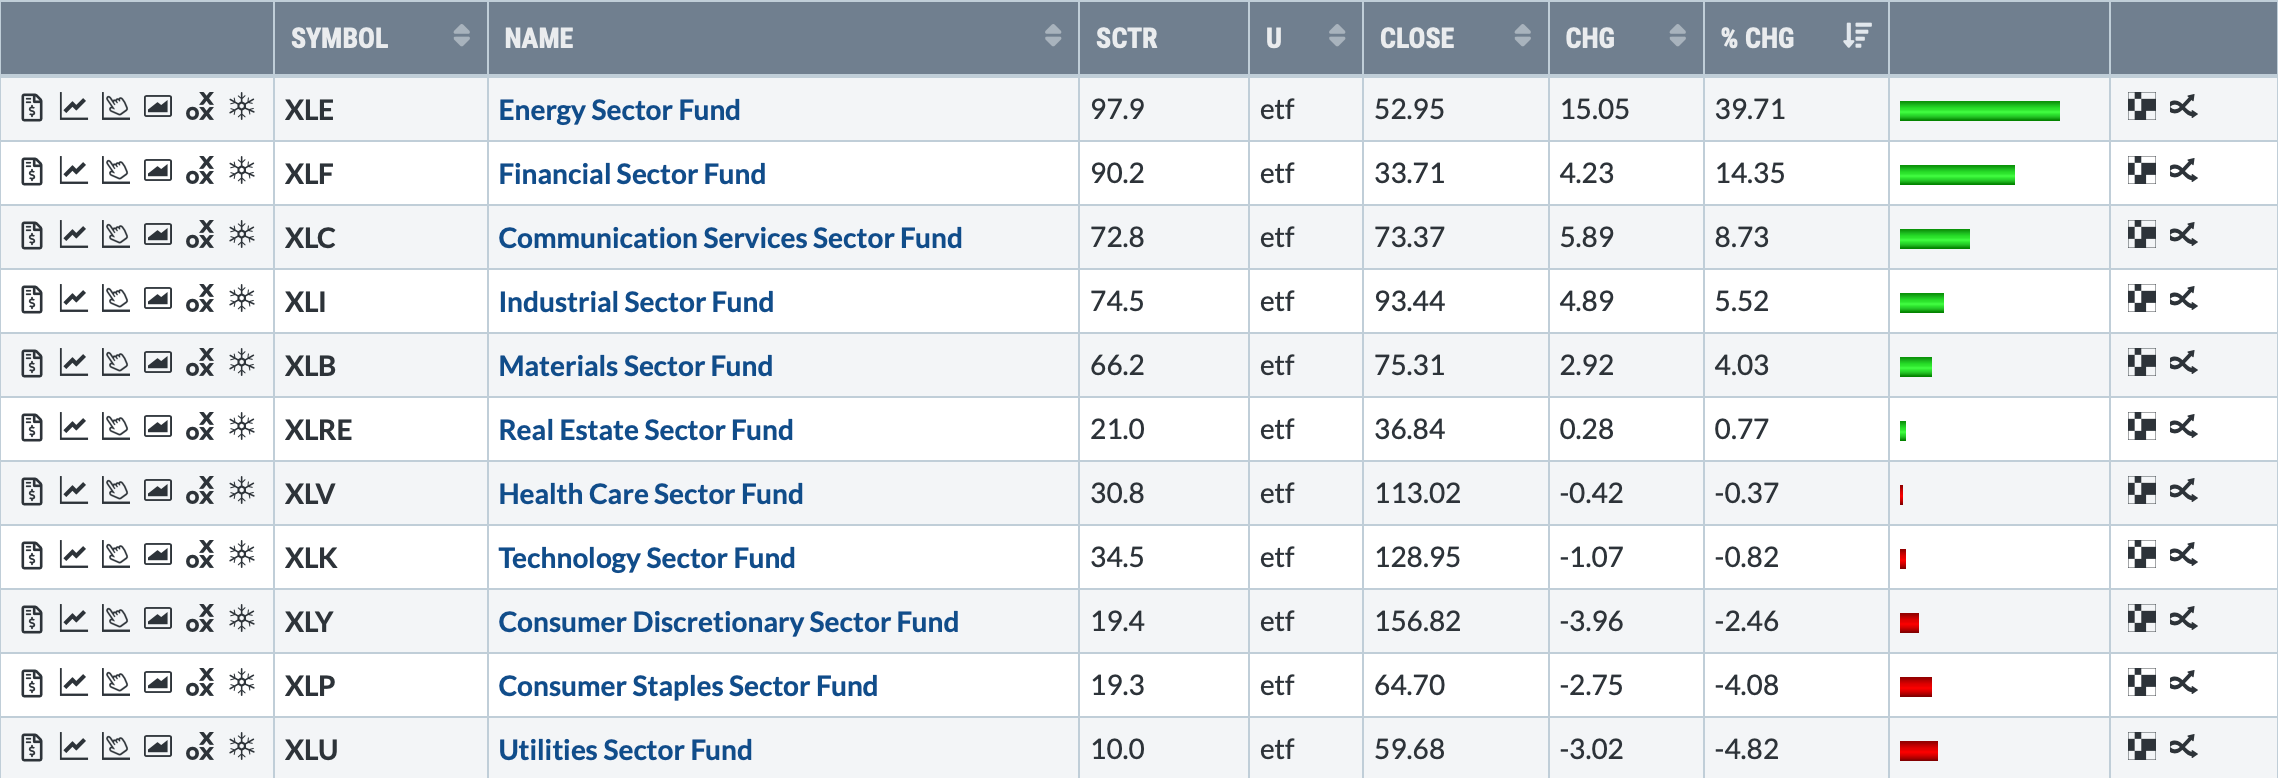
Task: Open the symbol summary icon for XLE
Action: click(x=32, y=108)
